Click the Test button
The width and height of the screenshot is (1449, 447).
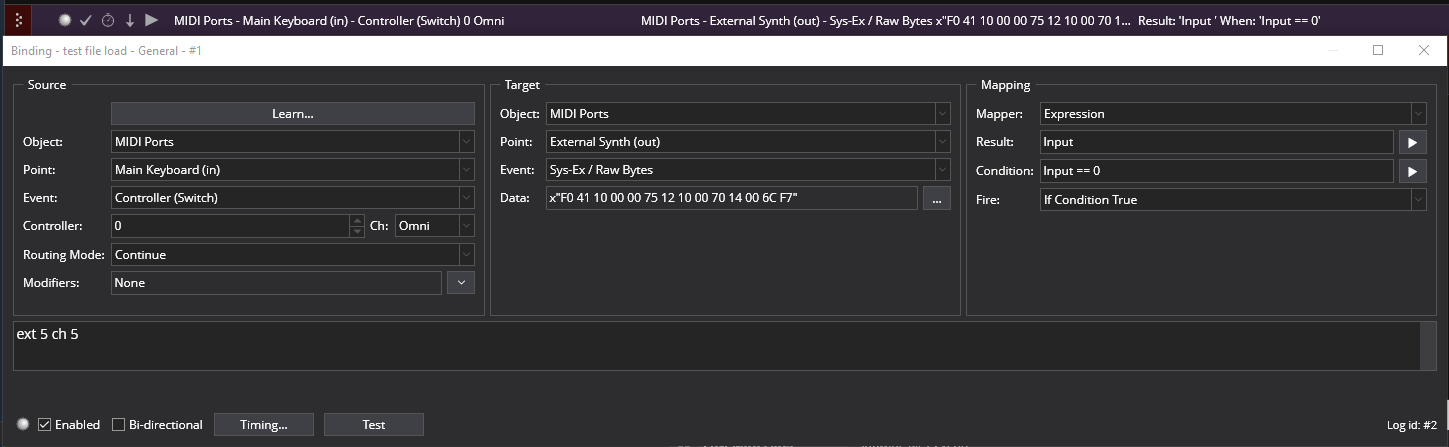click(373, 425)
